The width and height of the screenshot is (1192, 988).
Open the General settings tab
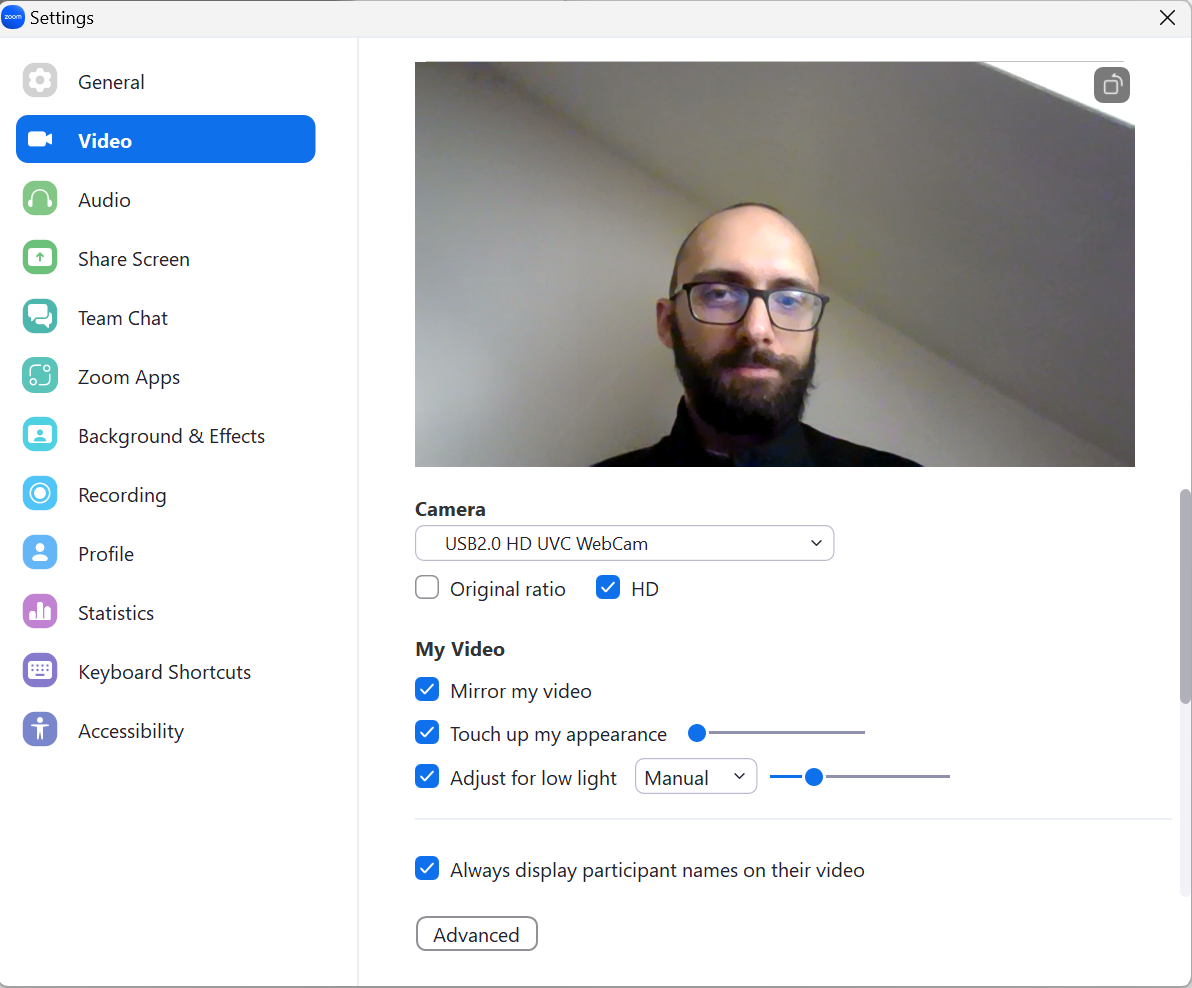click(x=166, y=81)
